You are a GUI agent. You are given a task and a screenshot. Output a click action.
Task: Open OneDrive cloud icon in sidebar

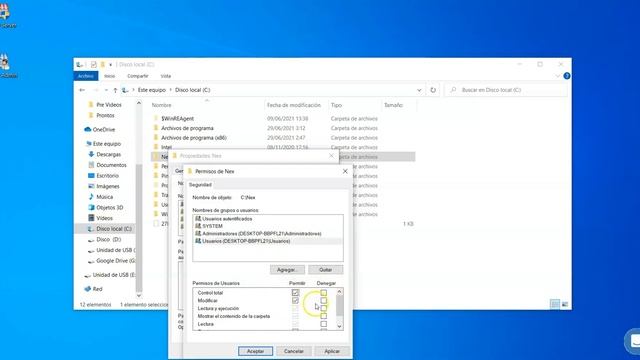click(87, 129)
